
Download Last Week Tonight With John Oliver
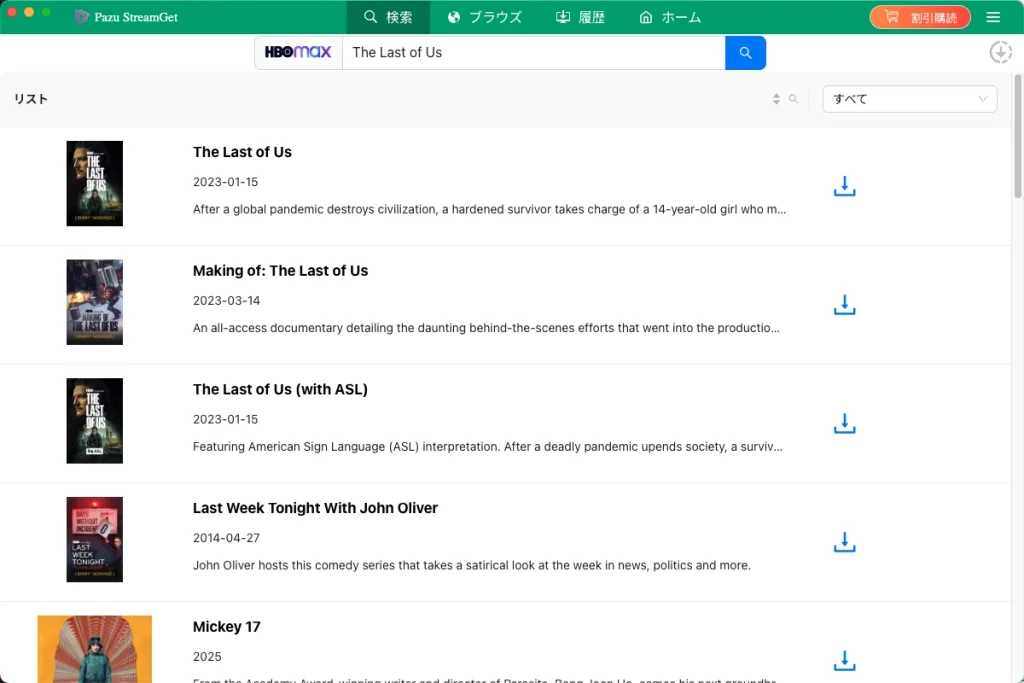click(x=844, y=542)
